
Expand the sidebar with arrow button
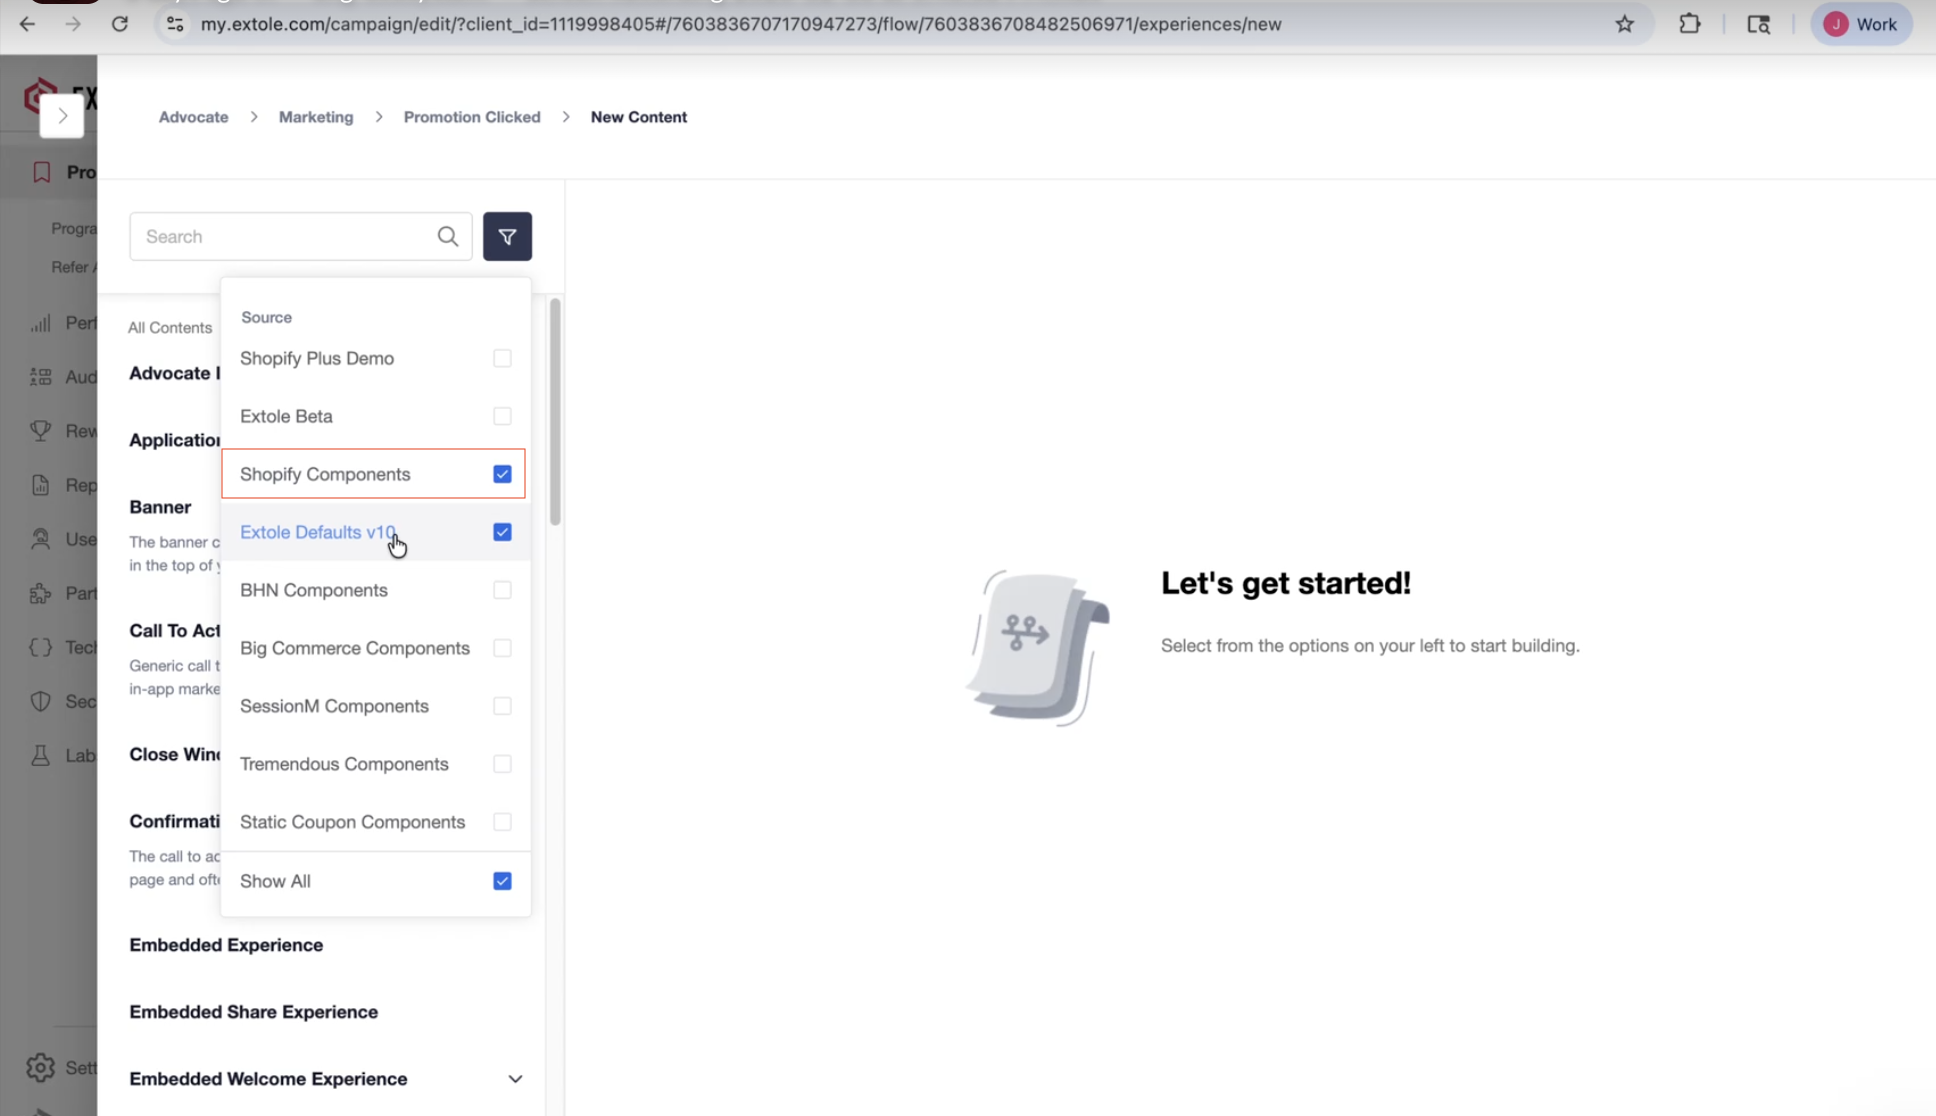(x=62, y=116)
